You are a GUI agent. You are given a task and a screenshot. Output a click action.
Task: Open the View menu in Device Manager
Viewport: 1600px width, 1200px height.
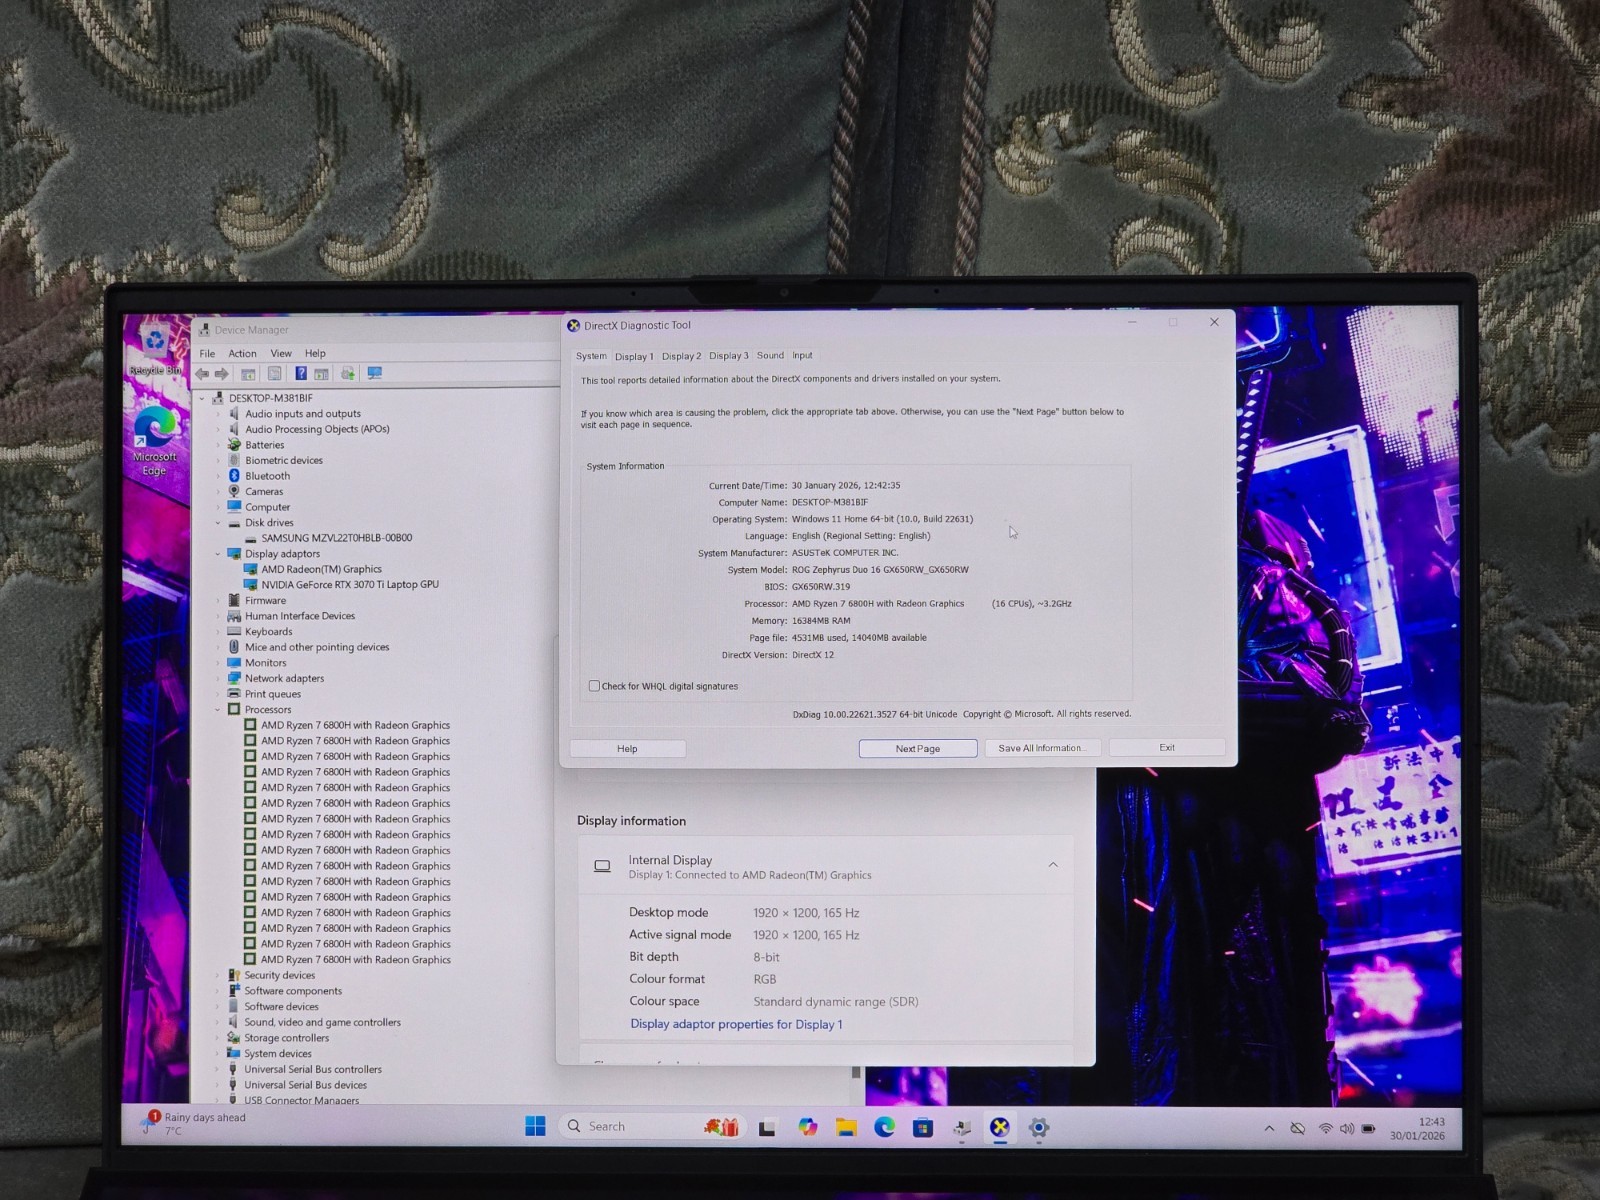(281, 353)
